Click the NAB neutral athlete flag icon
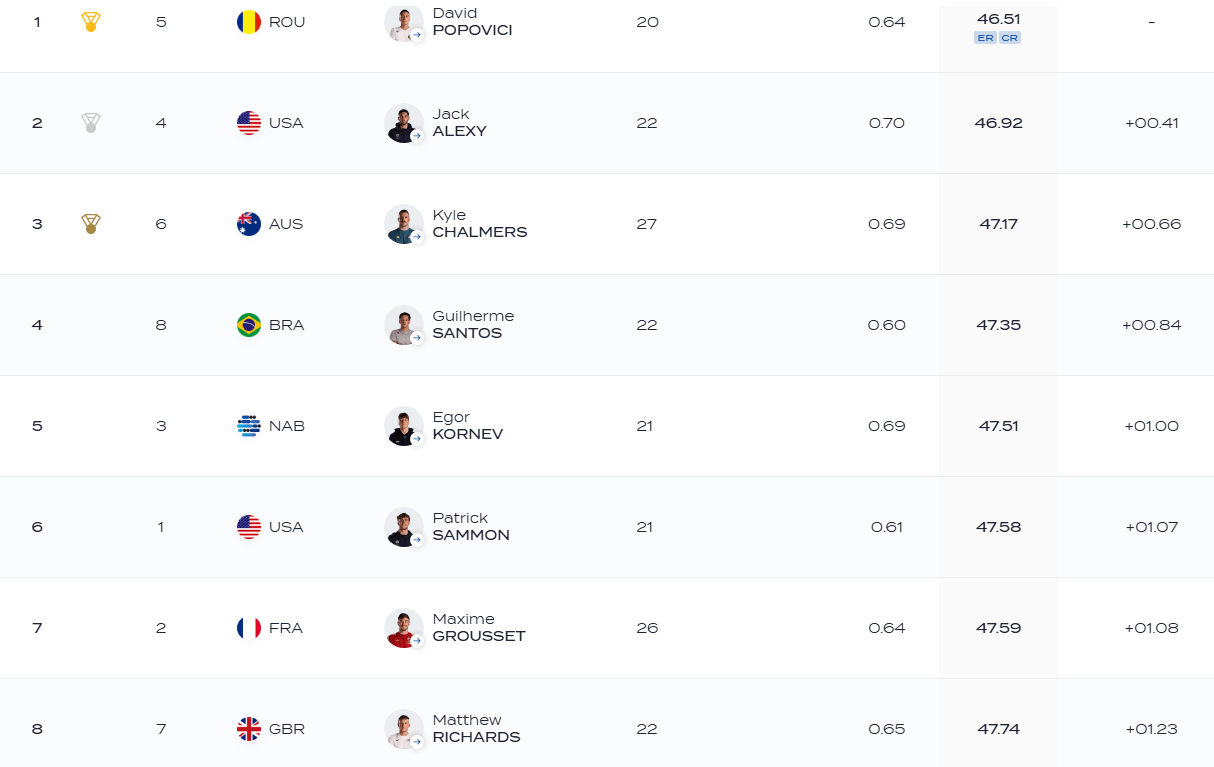1214x767 pixels. pyautogui.click(x=249, y=426)
